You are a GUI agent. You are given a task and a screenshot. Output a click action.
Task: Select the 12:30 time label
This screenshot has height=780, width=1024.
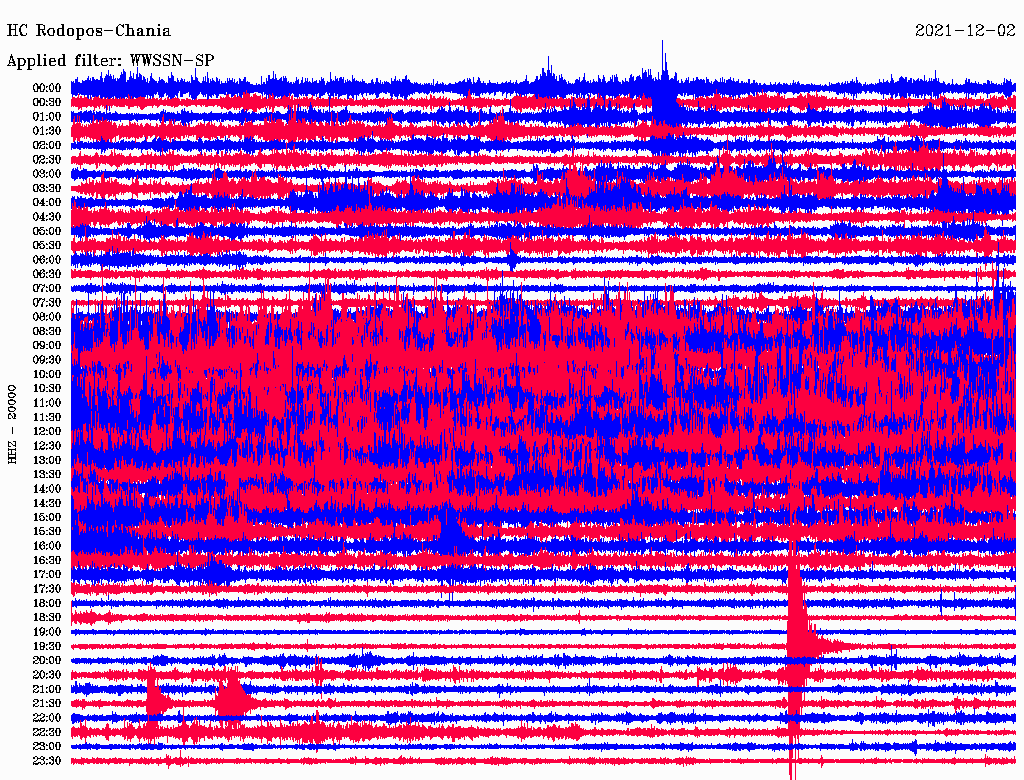pyautogui.click(x=46, y=446)
